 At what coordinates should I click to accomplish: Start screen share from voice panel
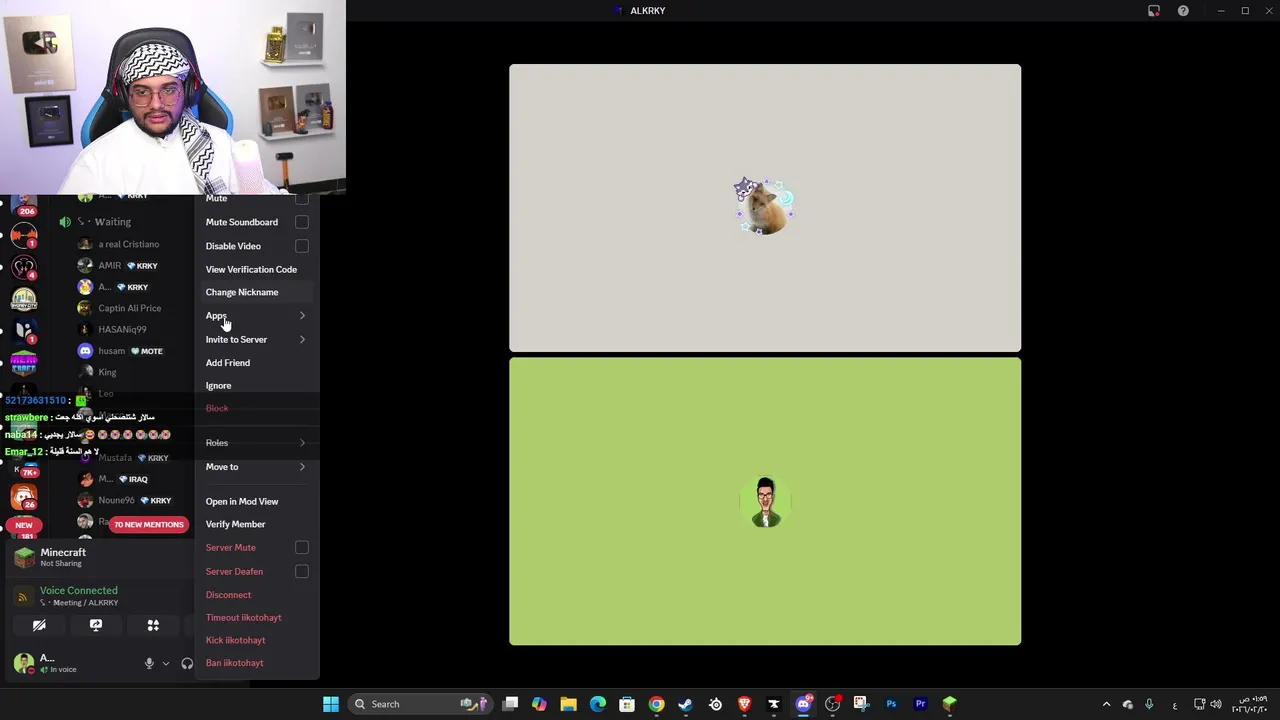tap(96, 625)
